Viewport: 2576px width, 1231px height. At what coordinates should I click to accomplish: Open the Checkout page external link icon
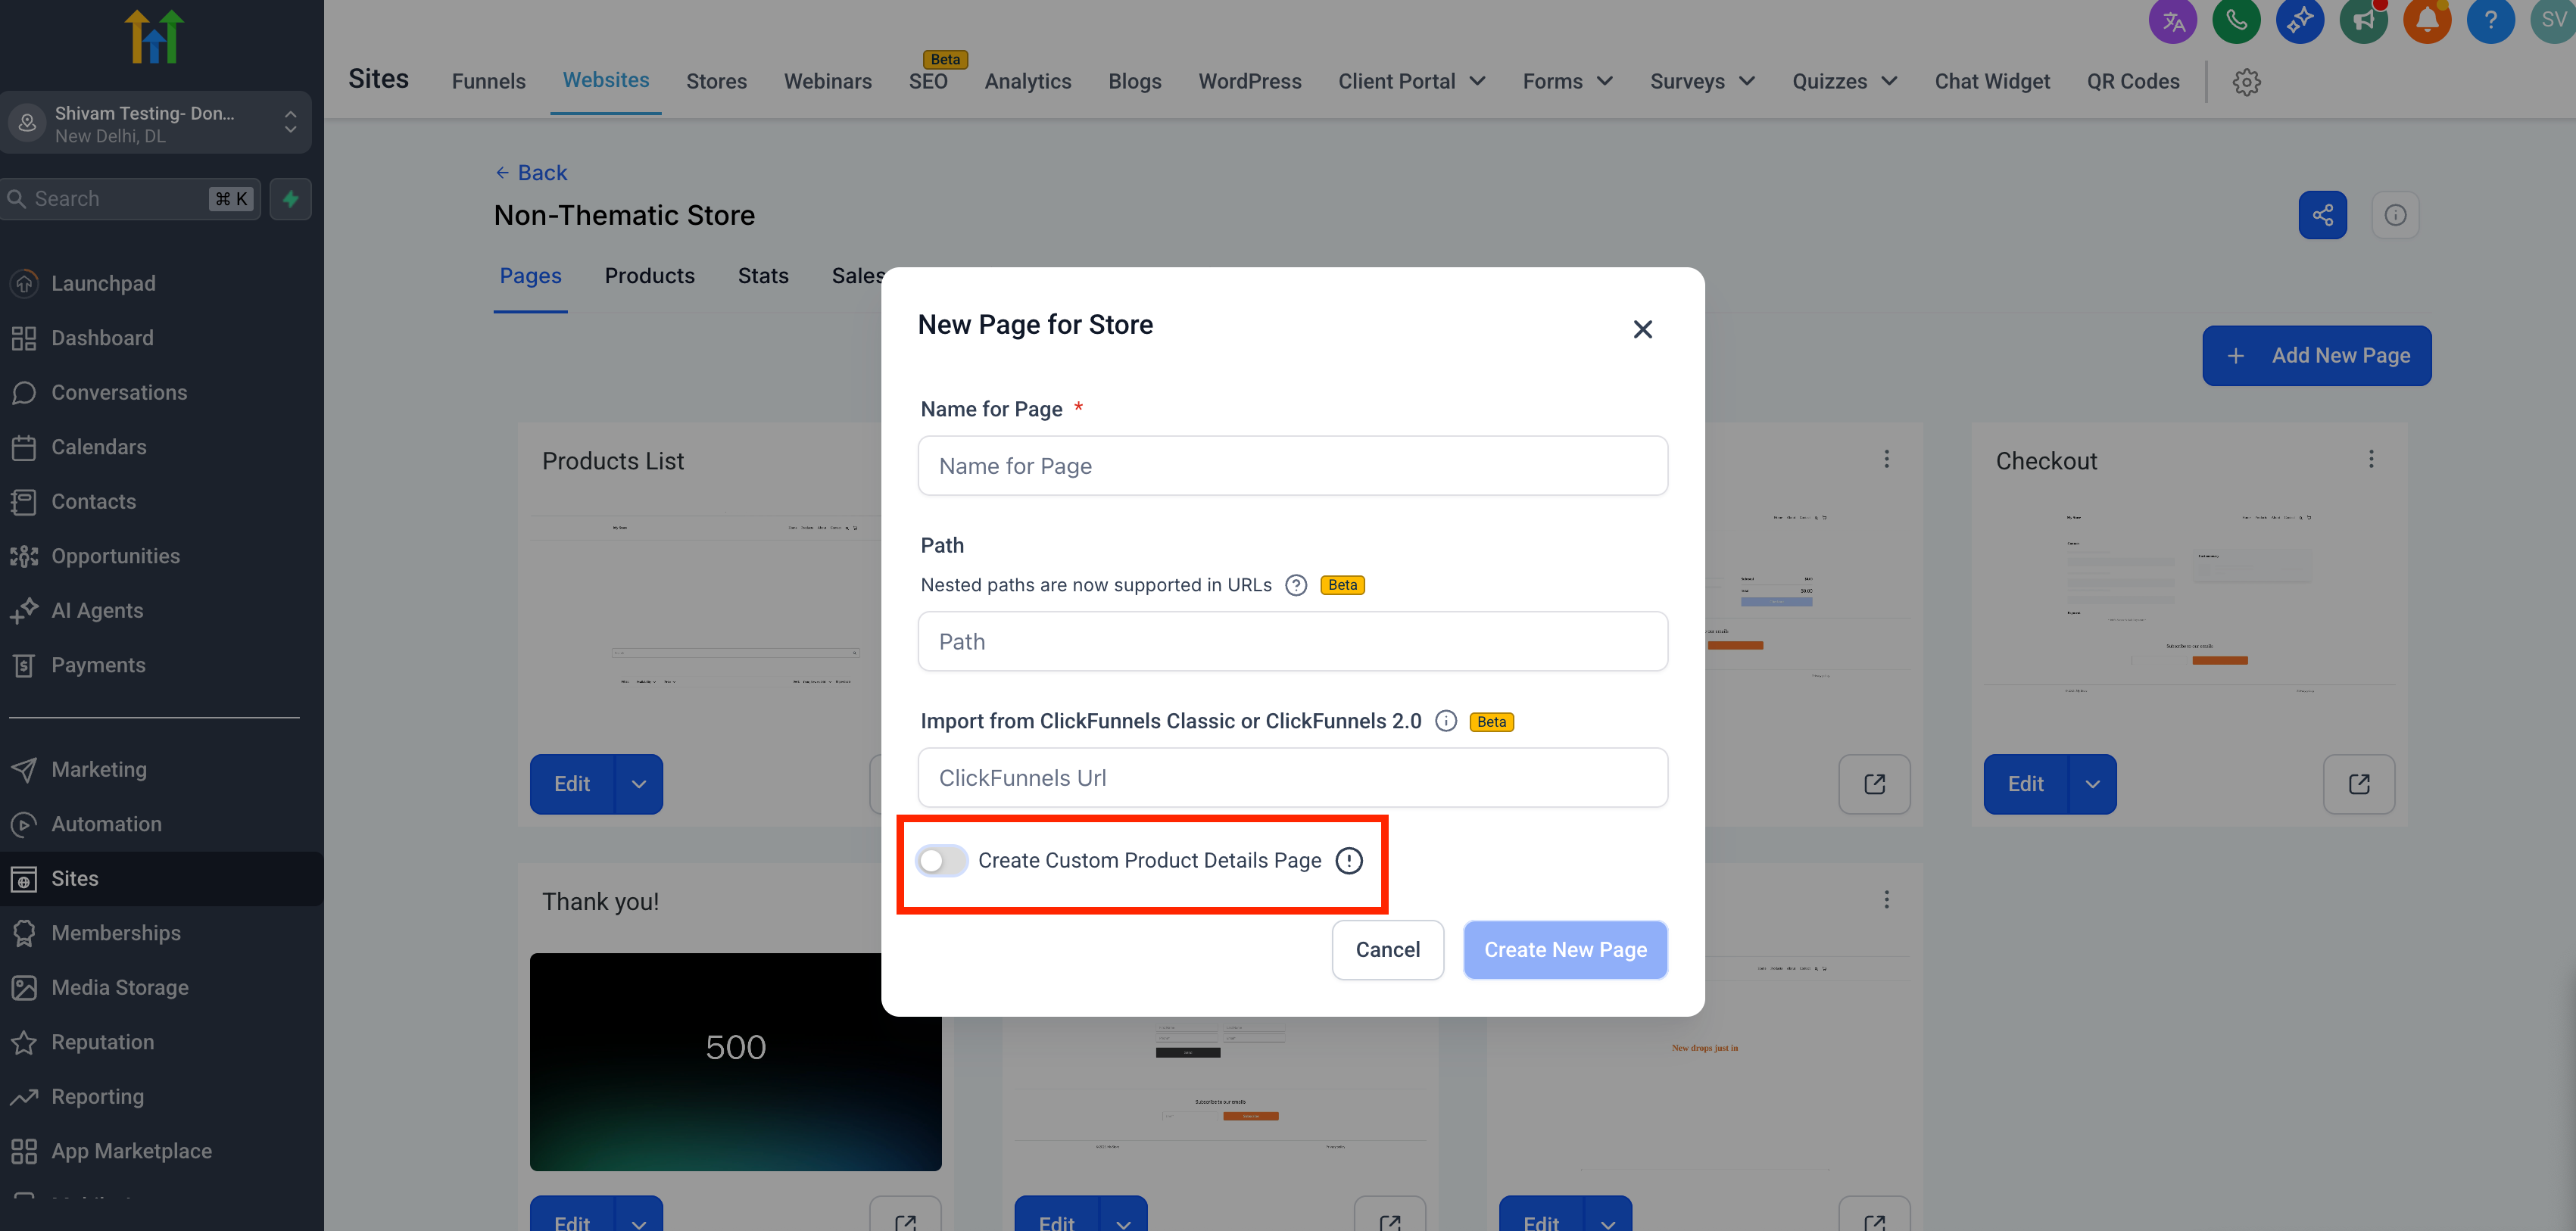2358,784
